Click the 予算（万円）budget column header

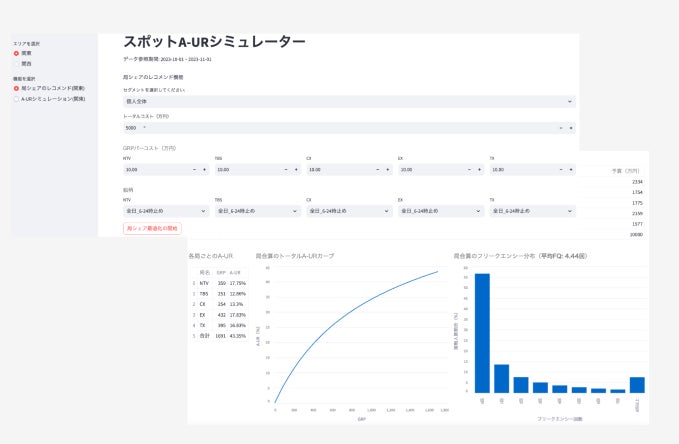[x=626, y=171]
